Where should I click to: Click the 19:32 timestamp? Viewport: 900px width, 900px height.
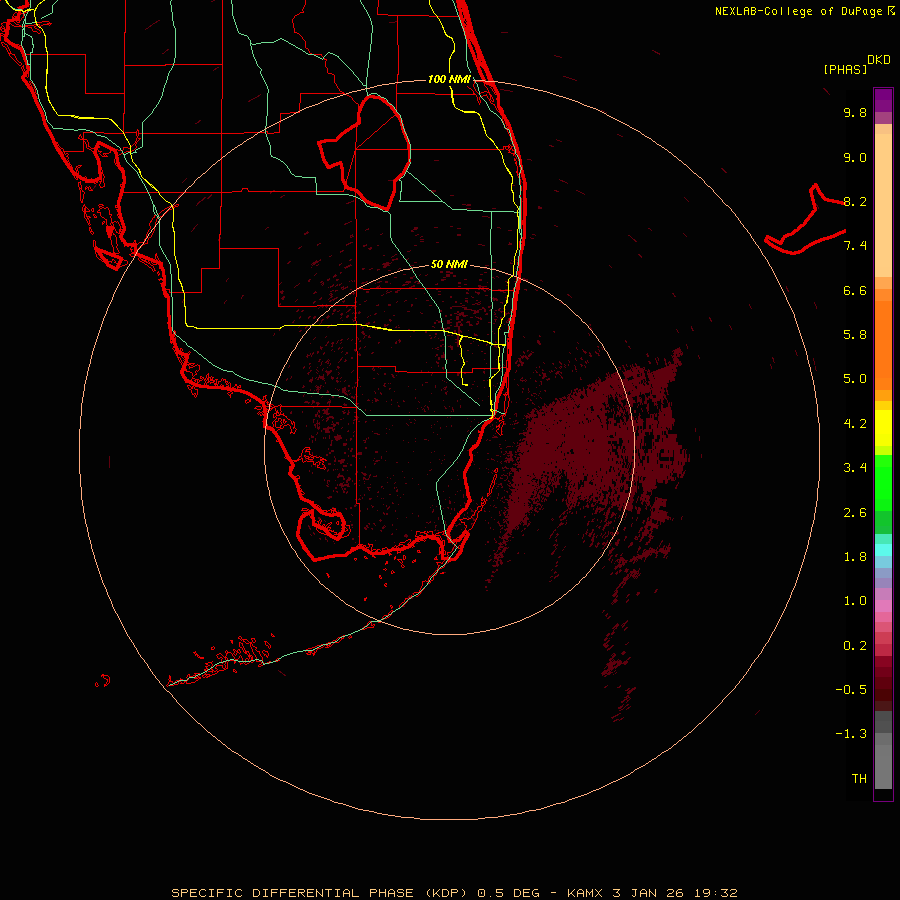(x=715, y=893)
